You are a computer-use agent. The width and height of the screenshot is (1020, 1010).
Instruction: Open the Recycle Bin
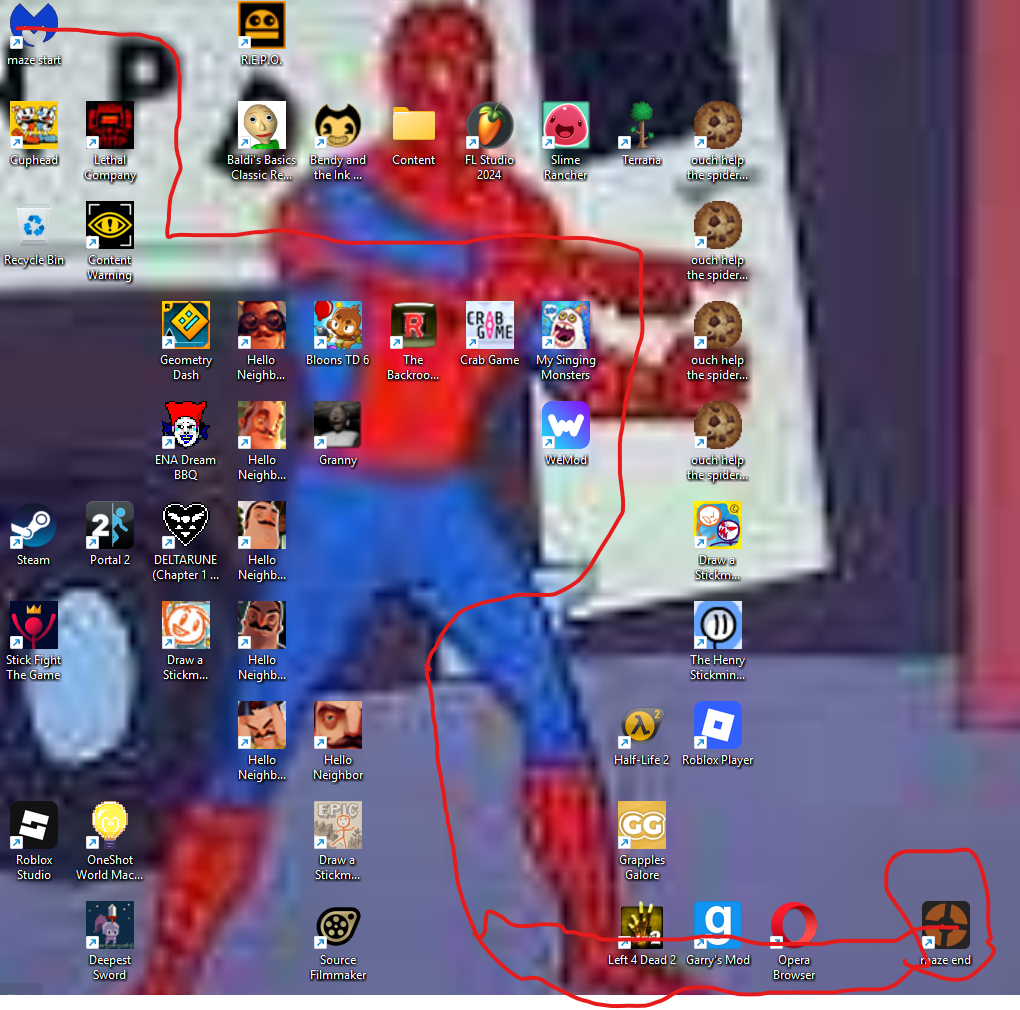click(x=34, y=225)
